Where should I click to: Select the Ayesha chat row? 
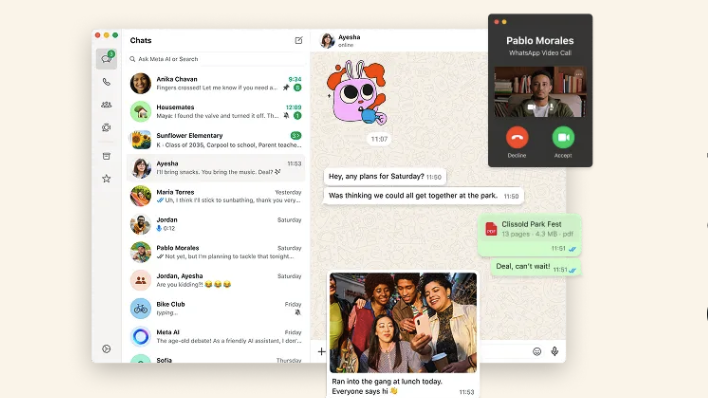tap(216, 168)
